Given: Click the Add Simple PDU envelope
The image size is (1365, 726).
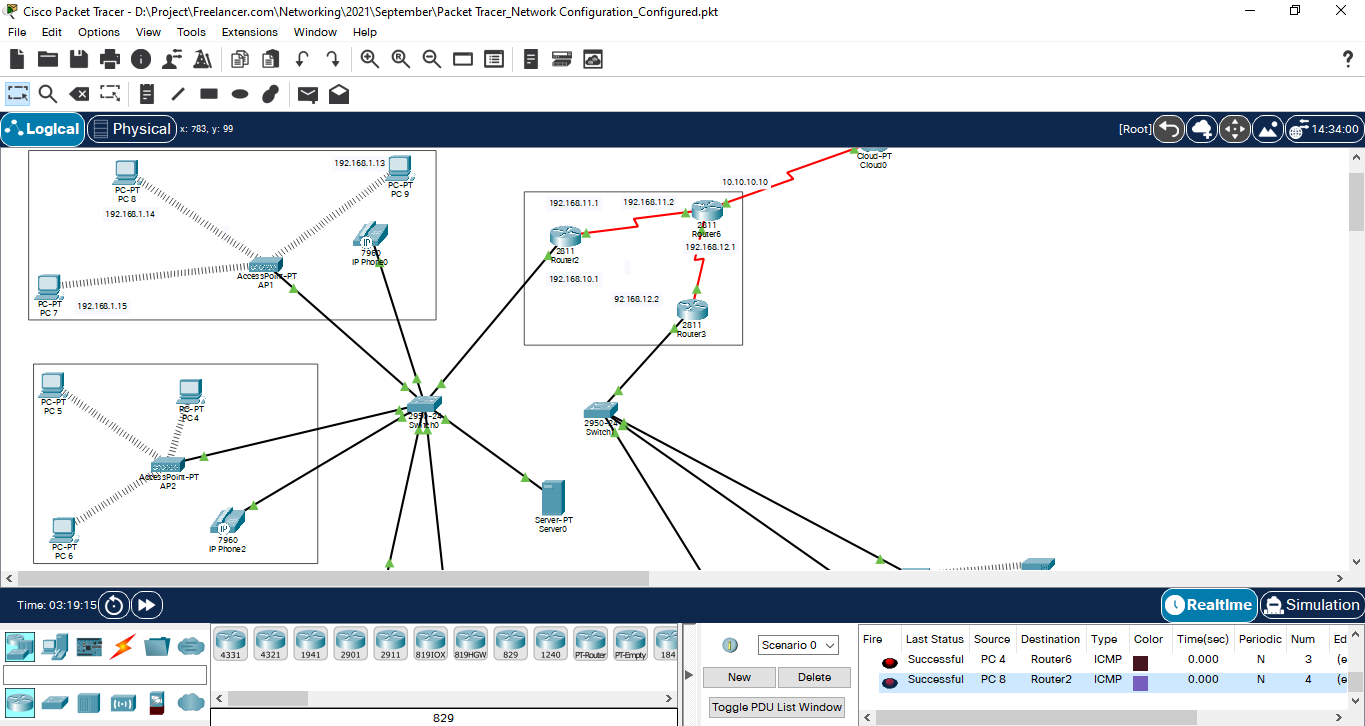Looking at the screenshot, I should point(308,94).
